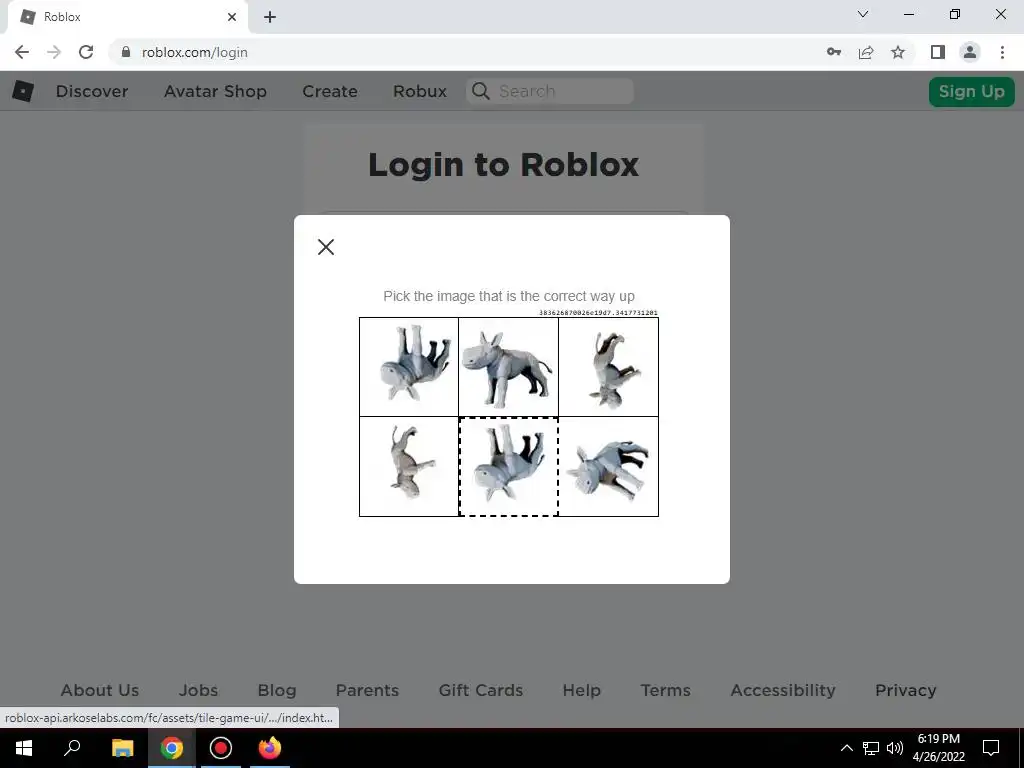Open the clock showing 6:19 PM
This screenshot has width=1024, height=768.
939,748
